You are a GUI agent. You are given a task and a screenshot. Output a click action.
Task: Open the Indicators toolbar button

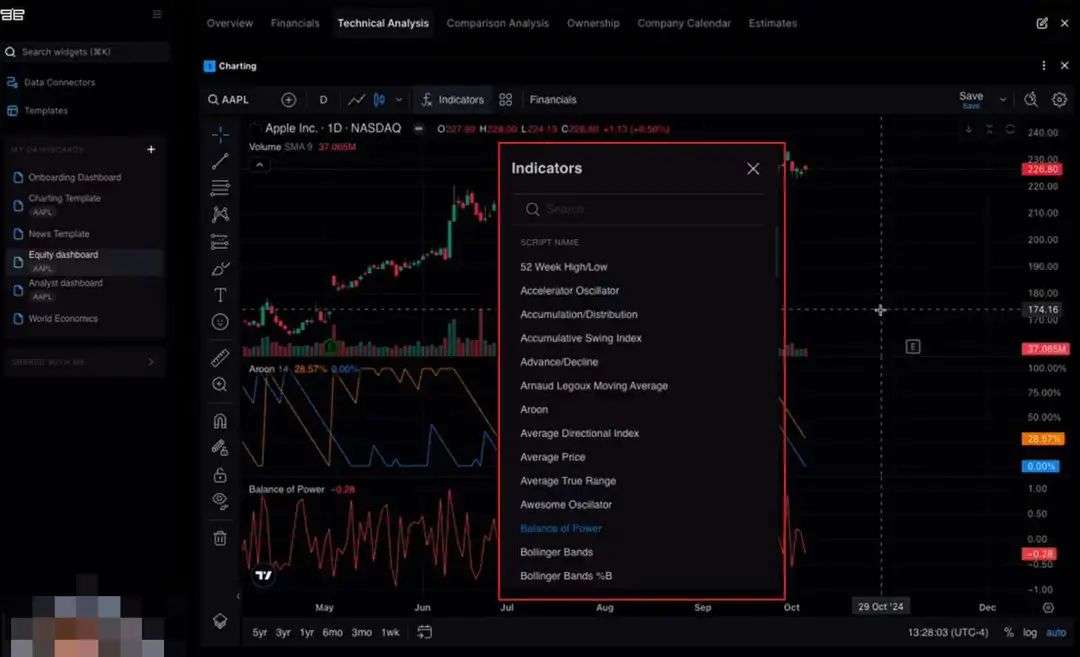pyautogui.click(x=453, y=100)
